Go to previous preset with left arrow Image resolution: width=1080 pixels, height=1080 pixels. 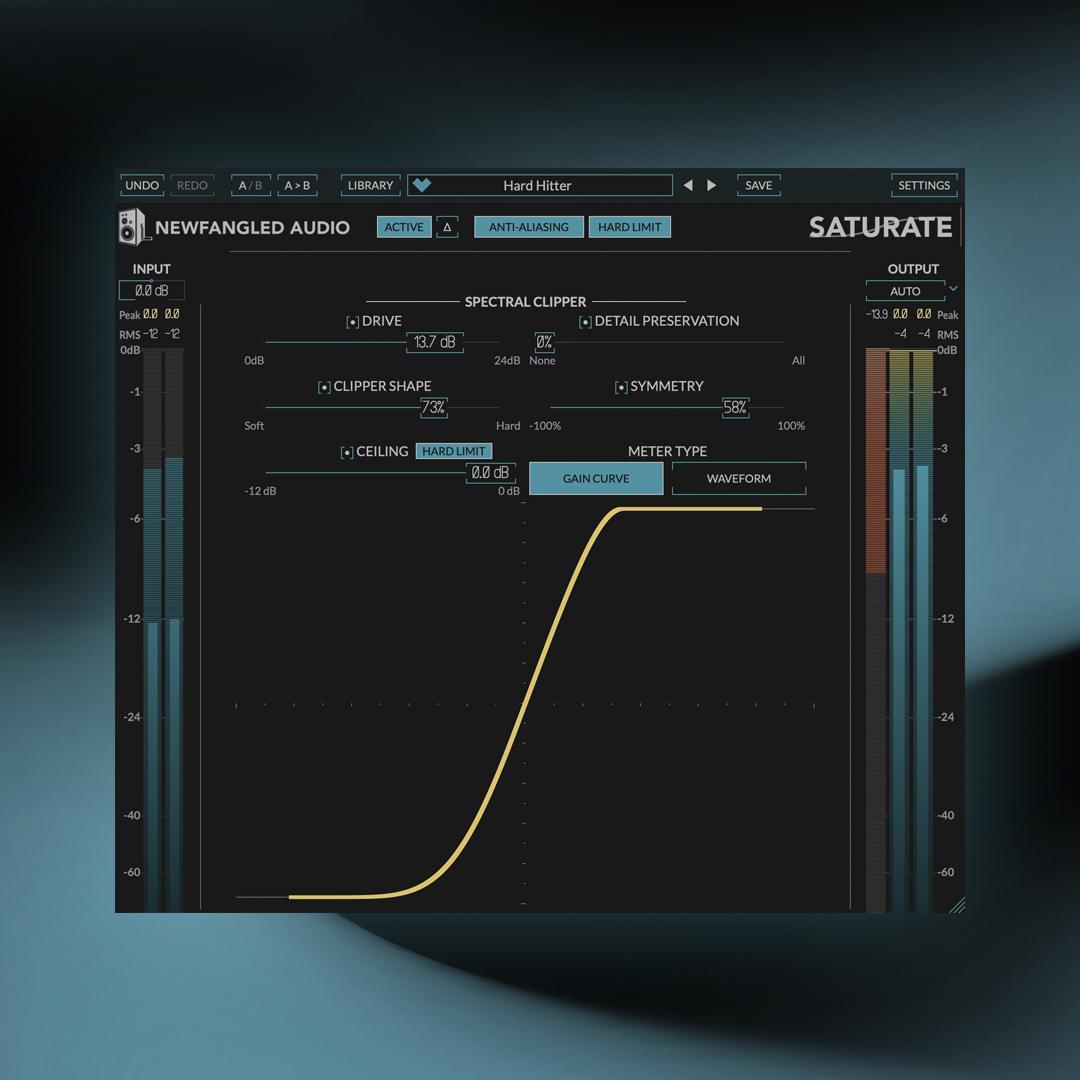[687, 185]
